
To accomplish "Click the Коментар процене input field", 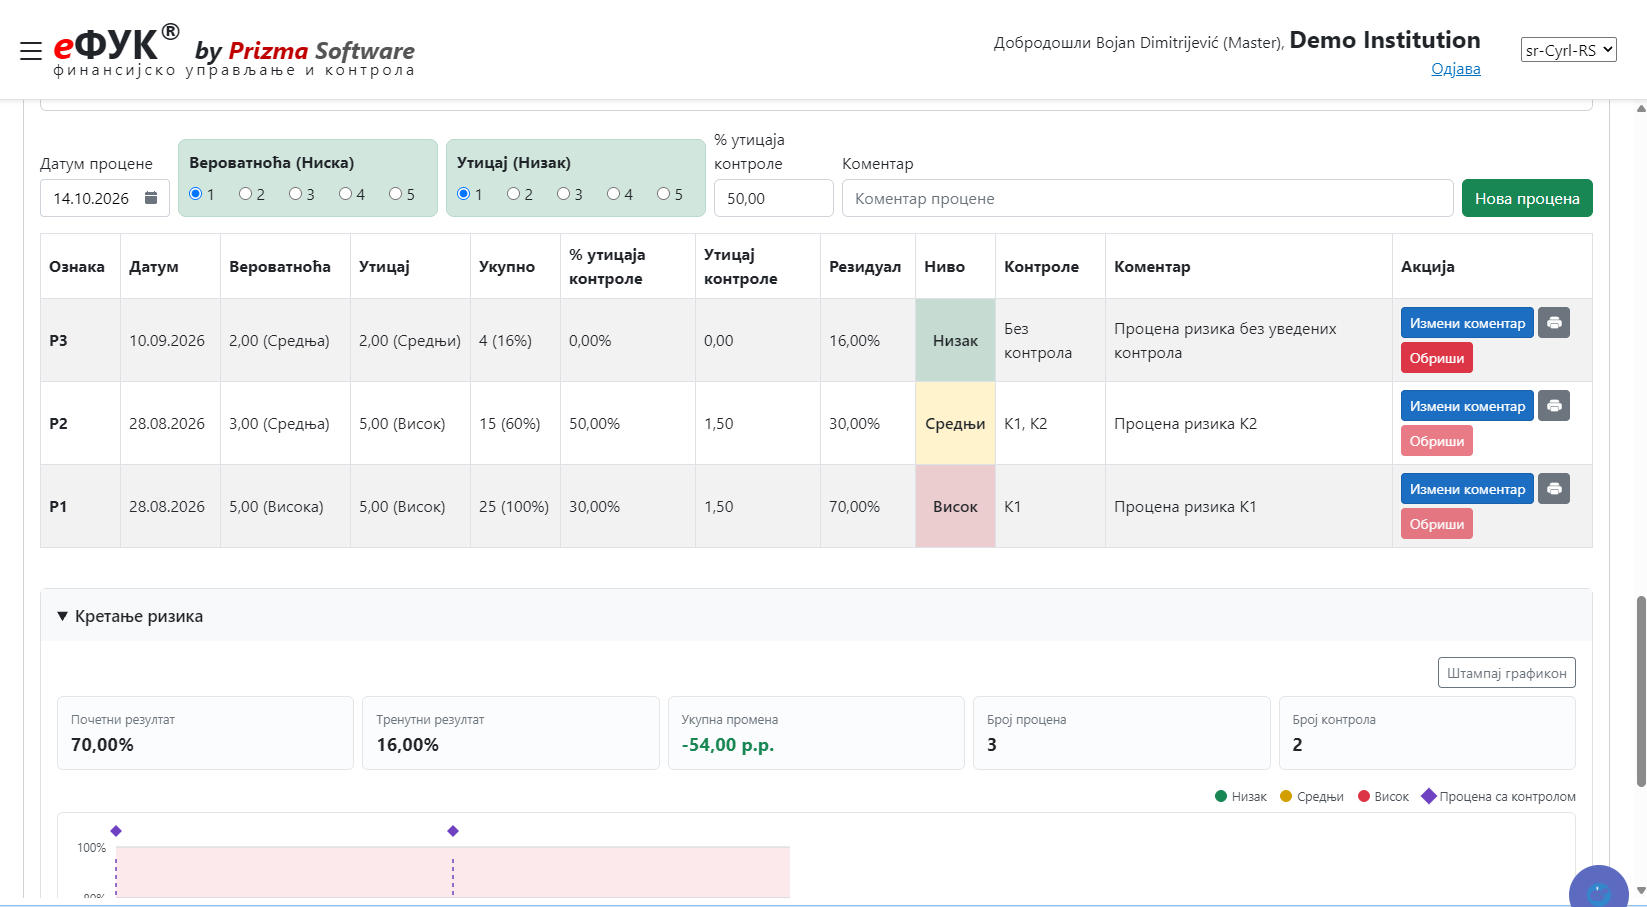I will (1147, 198).
